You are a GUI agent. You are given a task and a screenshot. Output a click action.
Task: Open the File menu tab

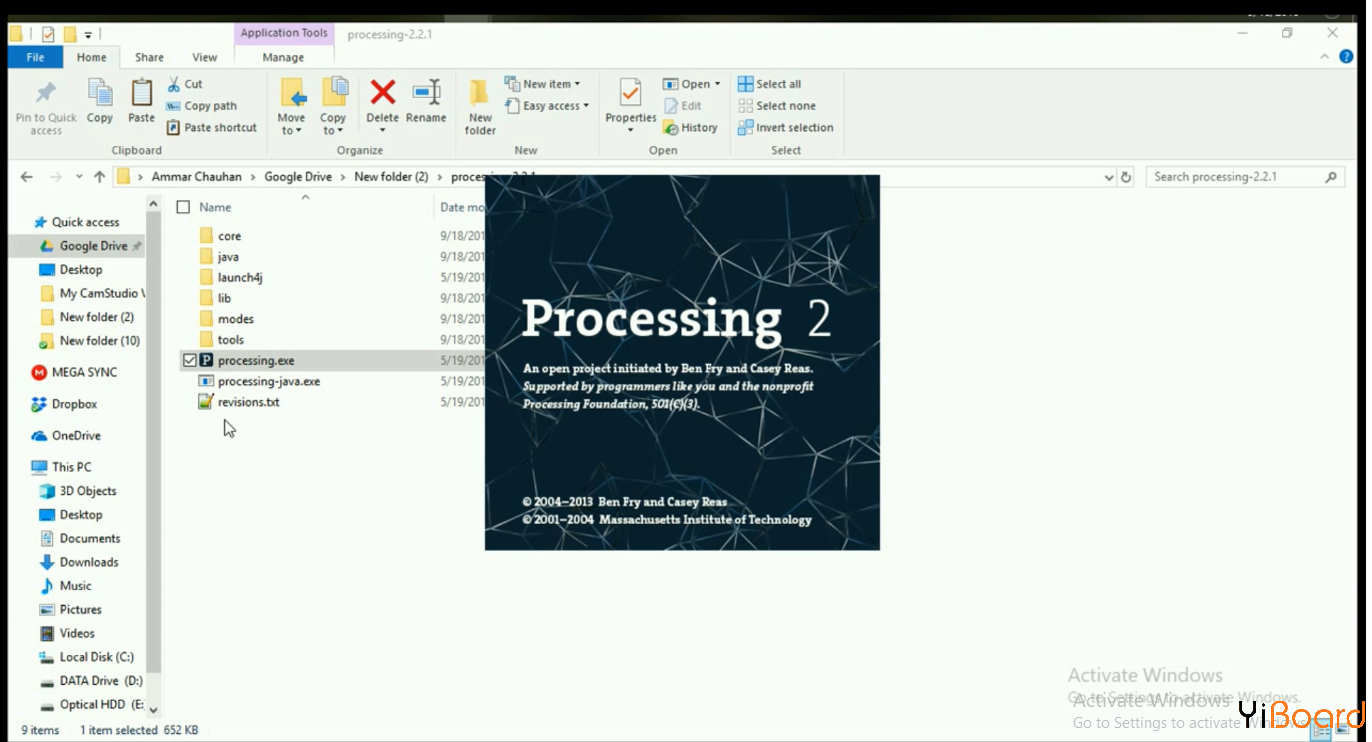click(35, 57)
